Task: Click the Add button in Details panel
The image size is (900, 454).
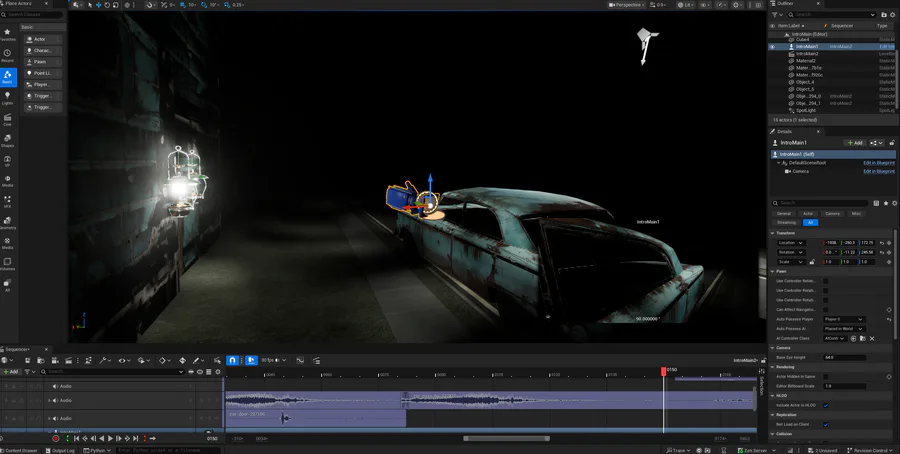Action: pos(854,143)
